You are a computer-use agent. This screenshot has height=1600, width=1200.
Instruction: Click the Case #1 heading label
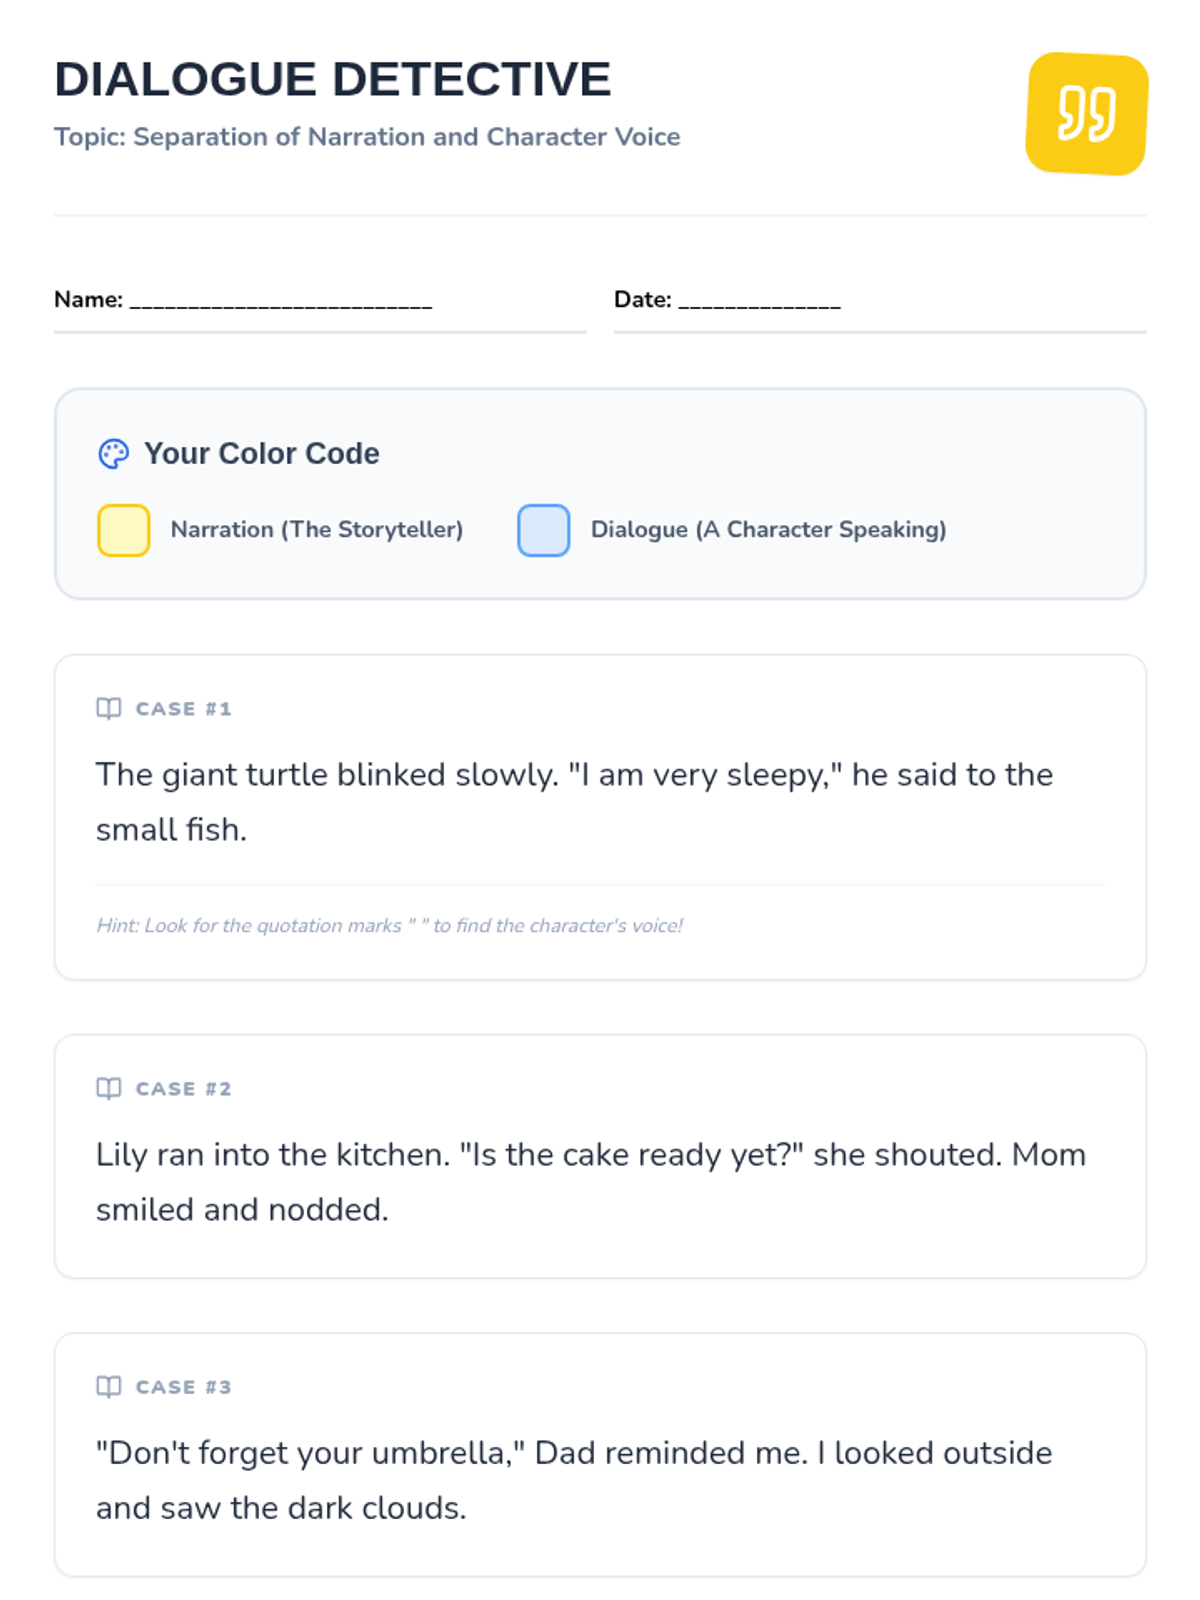click(184, 709)
